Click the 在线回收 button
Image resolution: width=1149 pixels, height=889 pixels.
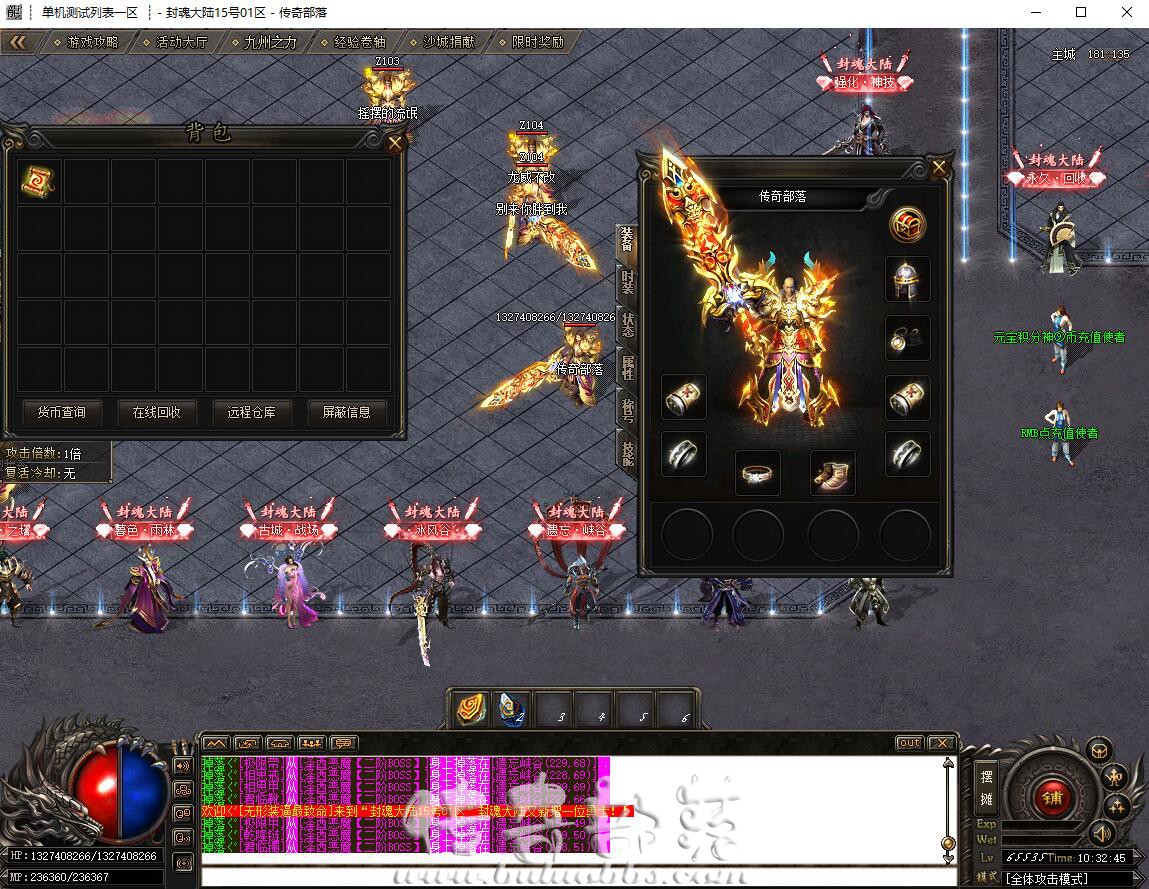[156, 413]
